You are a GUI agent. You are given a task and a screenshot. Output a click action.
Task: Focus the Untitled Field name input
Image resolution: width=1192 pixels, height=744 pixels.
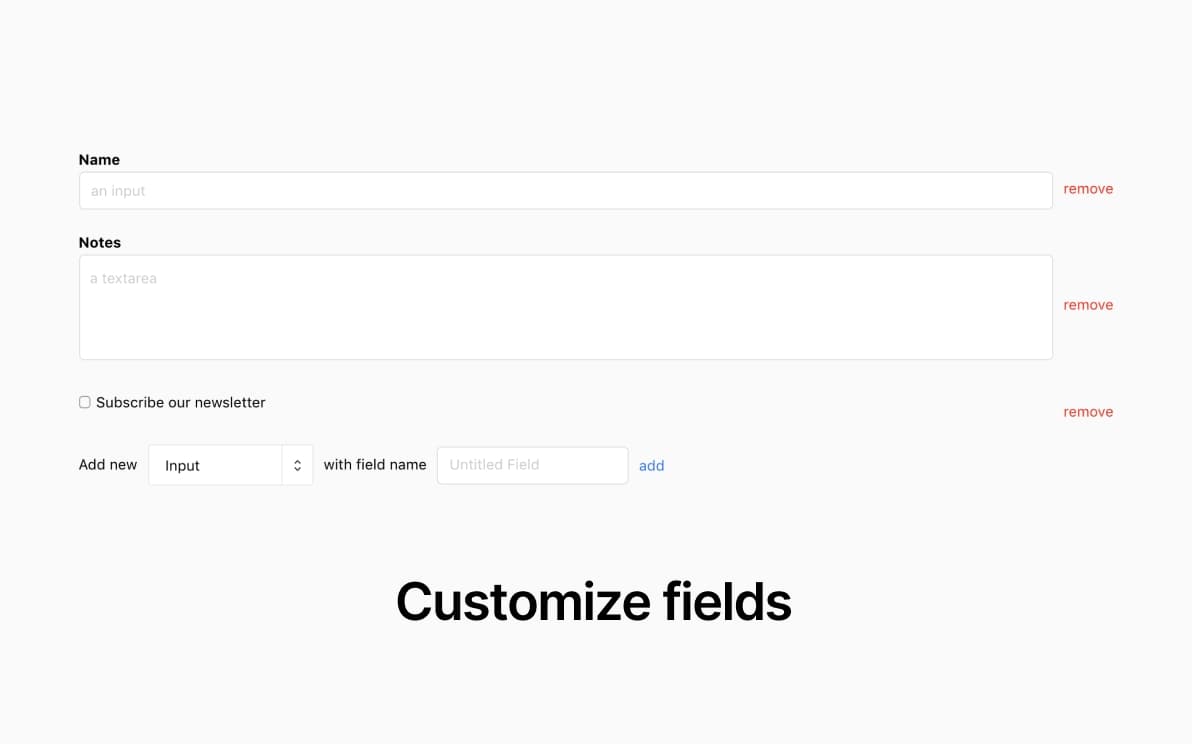(x=532, y=465)
